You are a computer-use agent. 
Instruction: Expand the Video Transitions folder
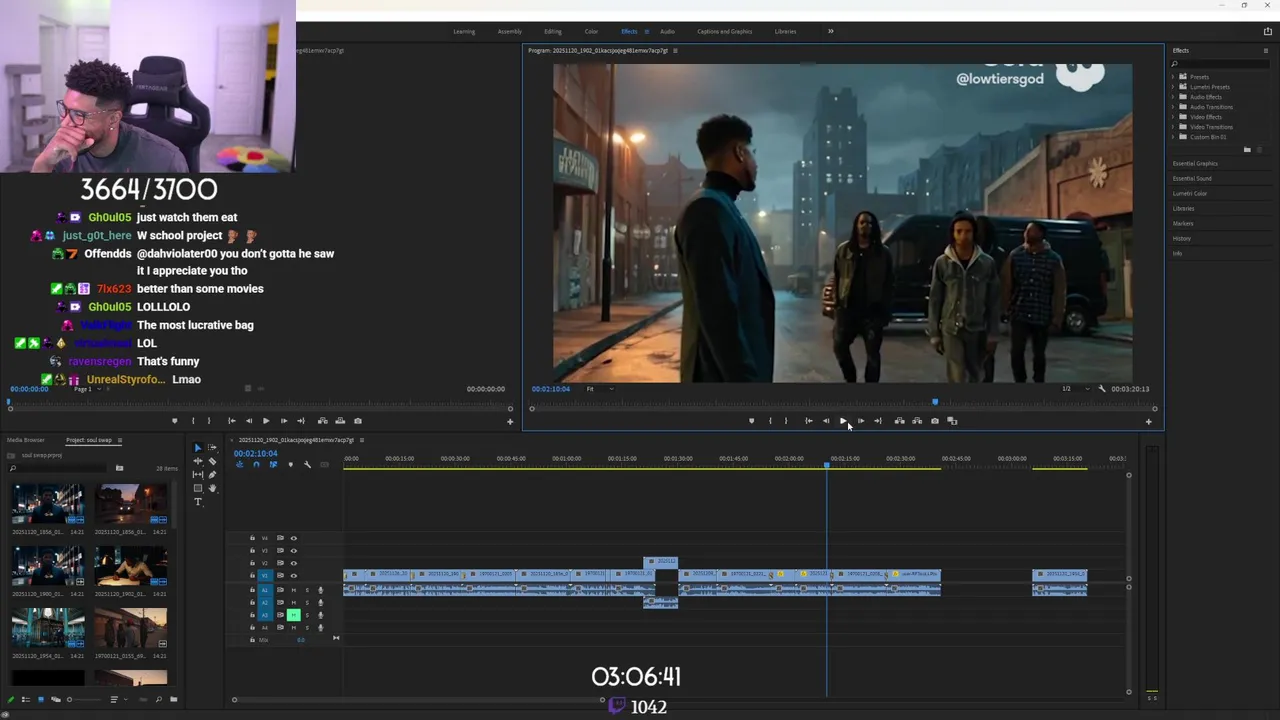click(1173, 127)
